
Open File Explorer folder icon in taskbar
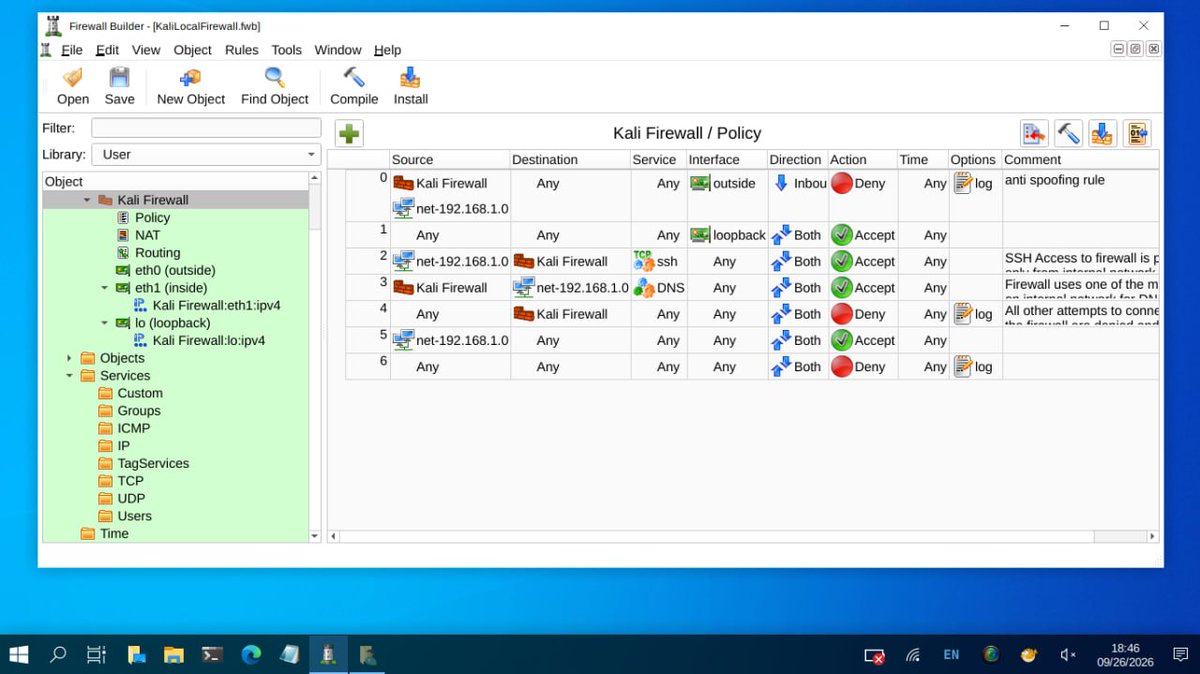point(174,655)
